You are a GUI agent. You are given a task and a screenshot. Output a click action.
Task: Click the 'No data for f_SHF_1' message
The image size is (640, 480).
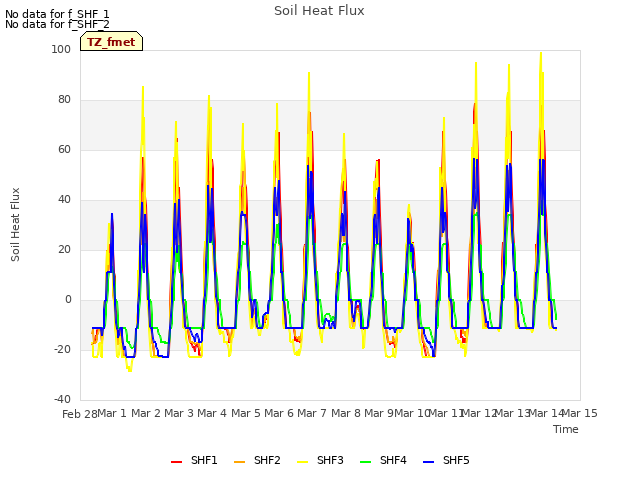57,14
